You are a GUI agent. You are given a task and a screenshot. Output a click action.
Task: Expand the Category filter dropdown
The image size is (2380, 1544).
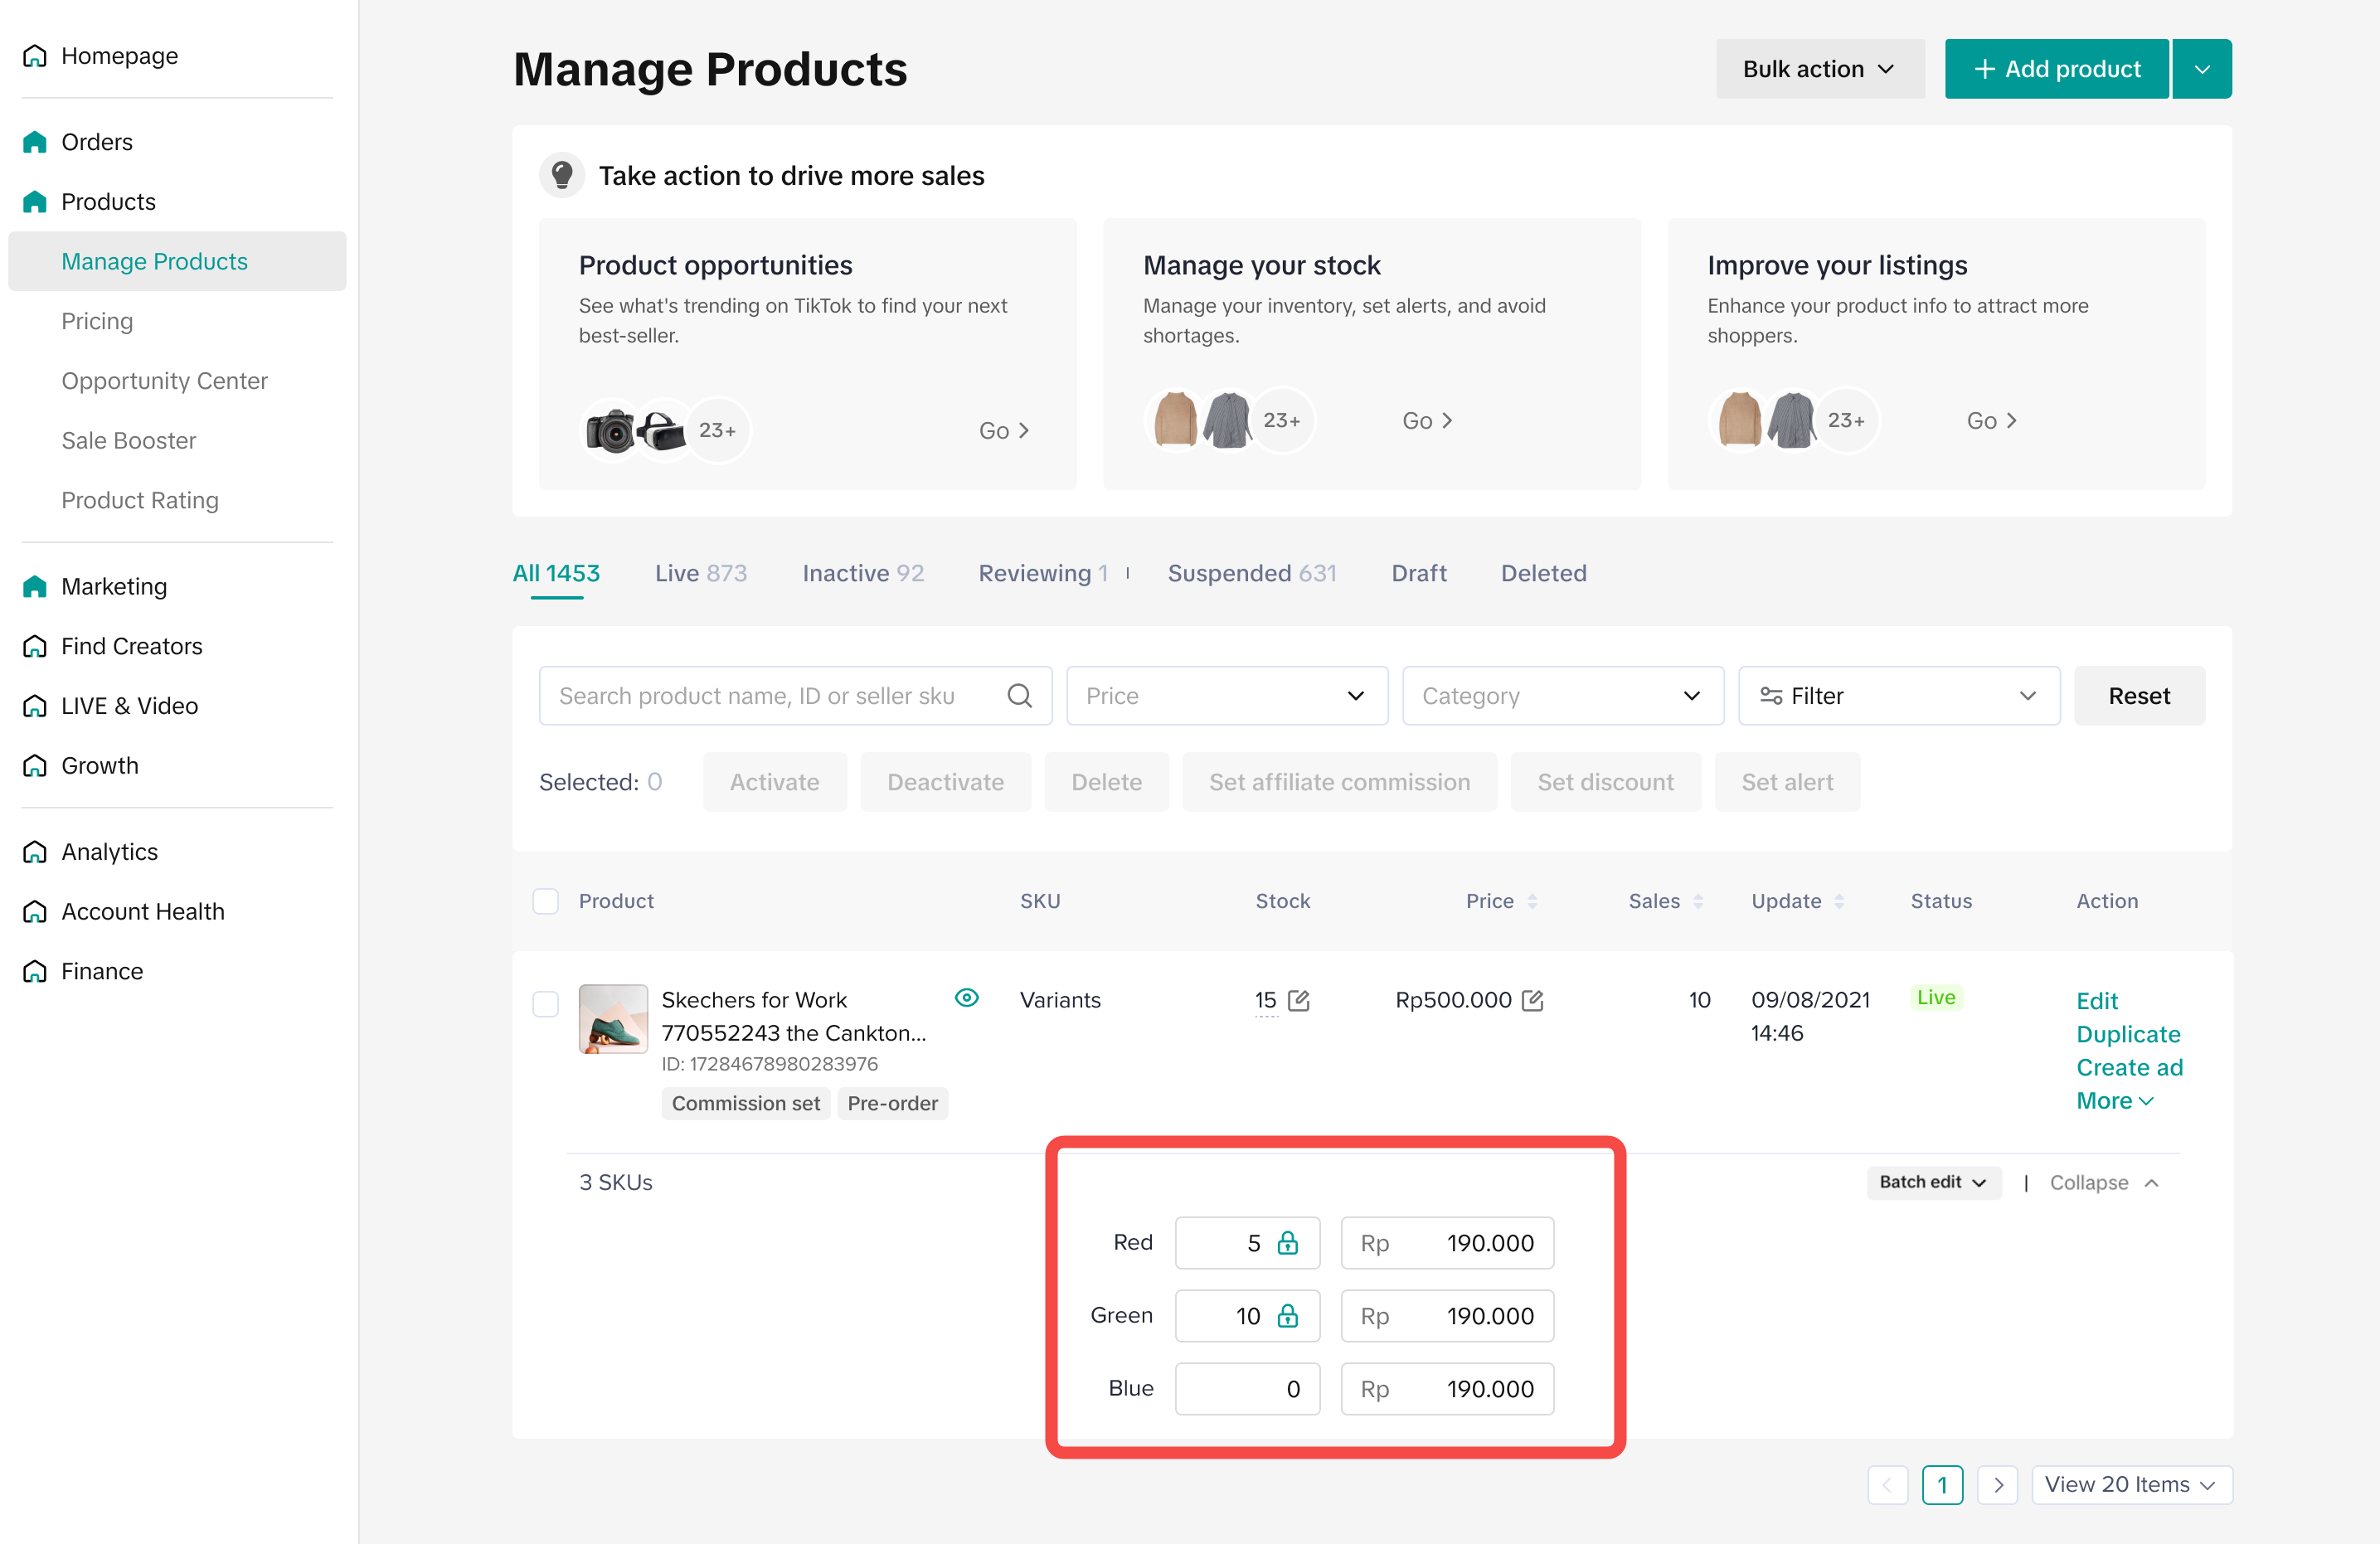coord(1562,696)
